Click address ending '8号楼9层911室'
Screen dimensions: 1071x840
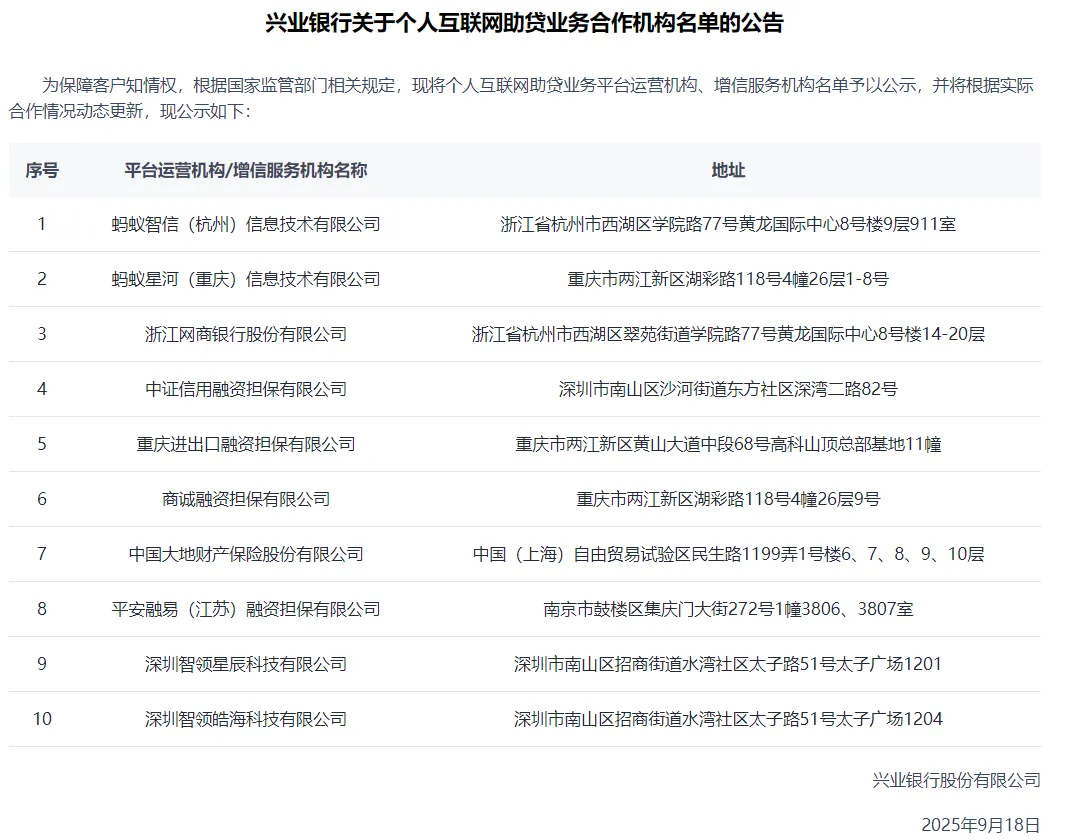tap(728, 224)
